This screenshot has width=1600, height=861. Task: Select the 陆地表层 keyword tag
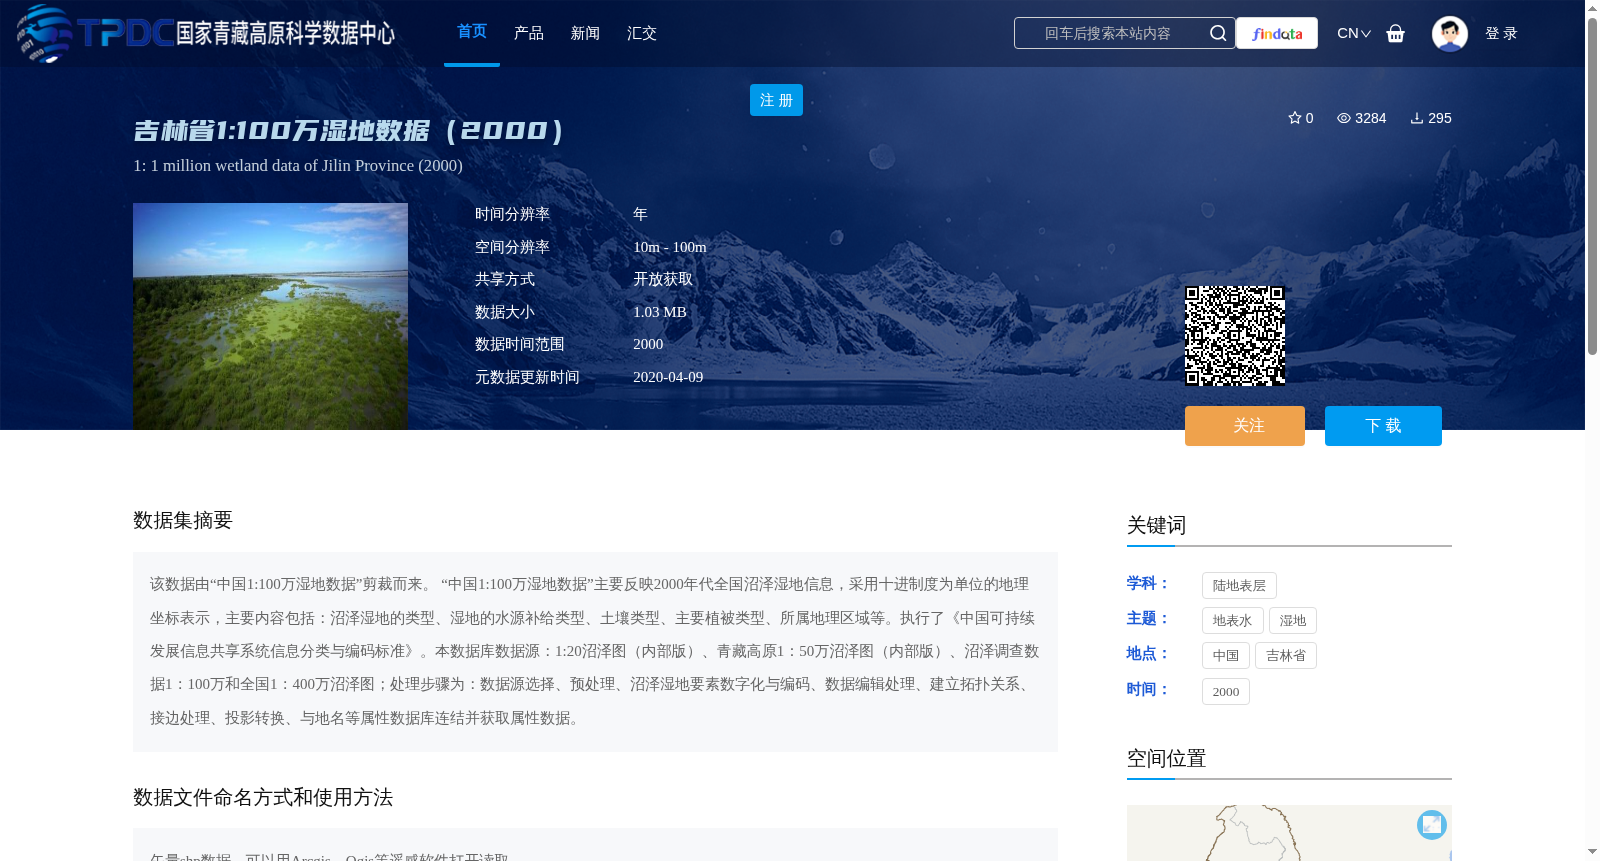click(x=1239, y=585)
